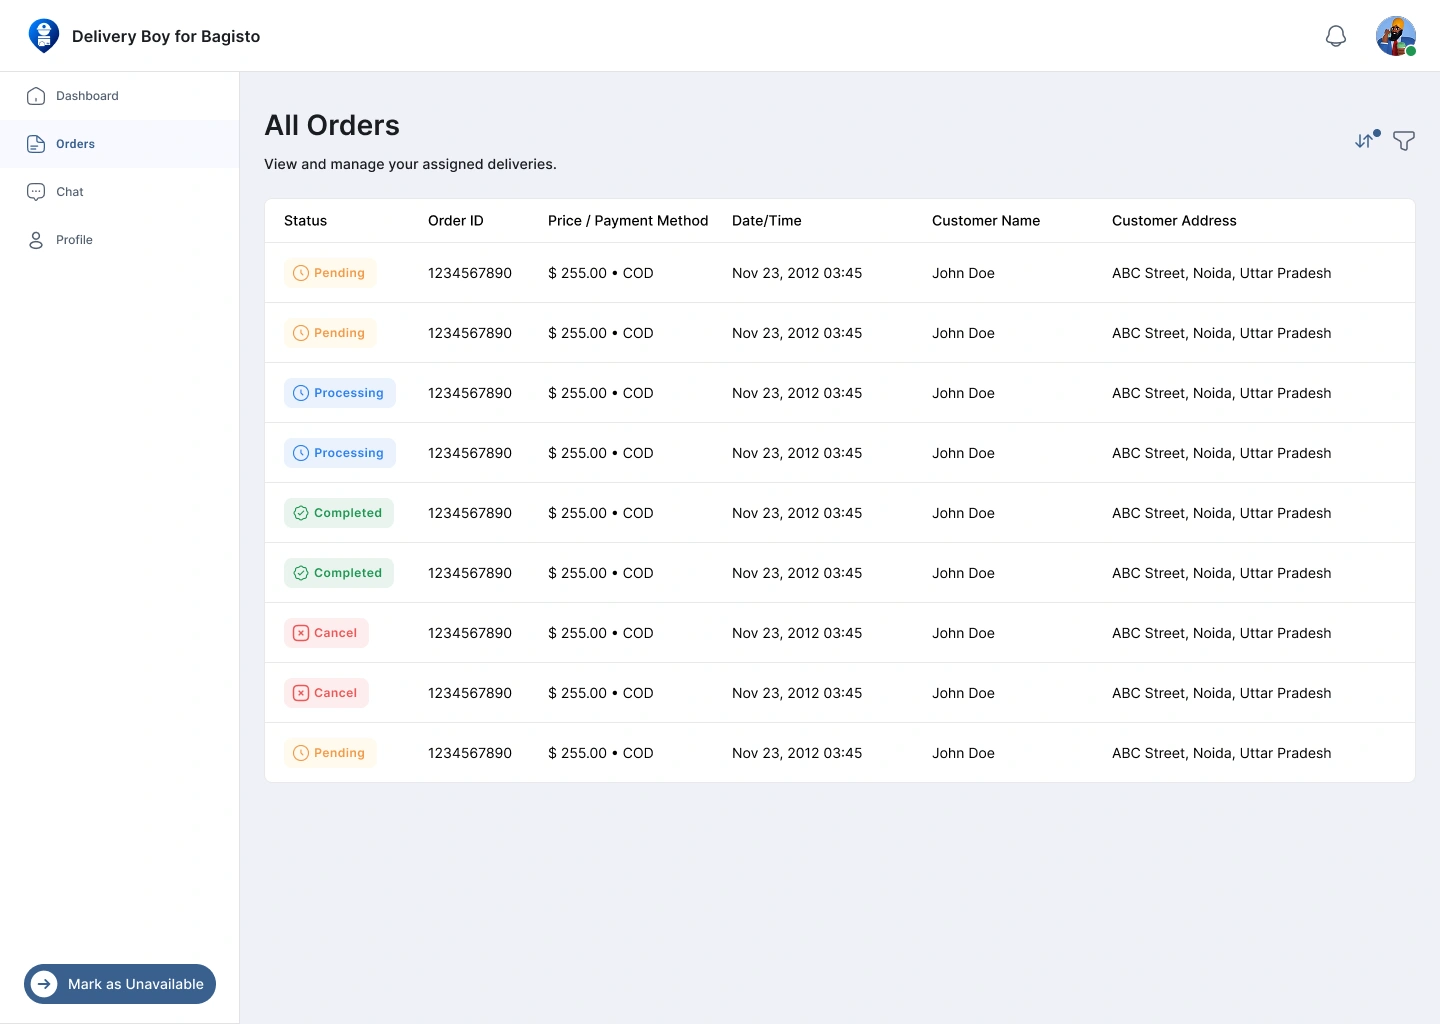
Task: Click the Dashboard home icon in sidebar
Action: pos(36,96)
